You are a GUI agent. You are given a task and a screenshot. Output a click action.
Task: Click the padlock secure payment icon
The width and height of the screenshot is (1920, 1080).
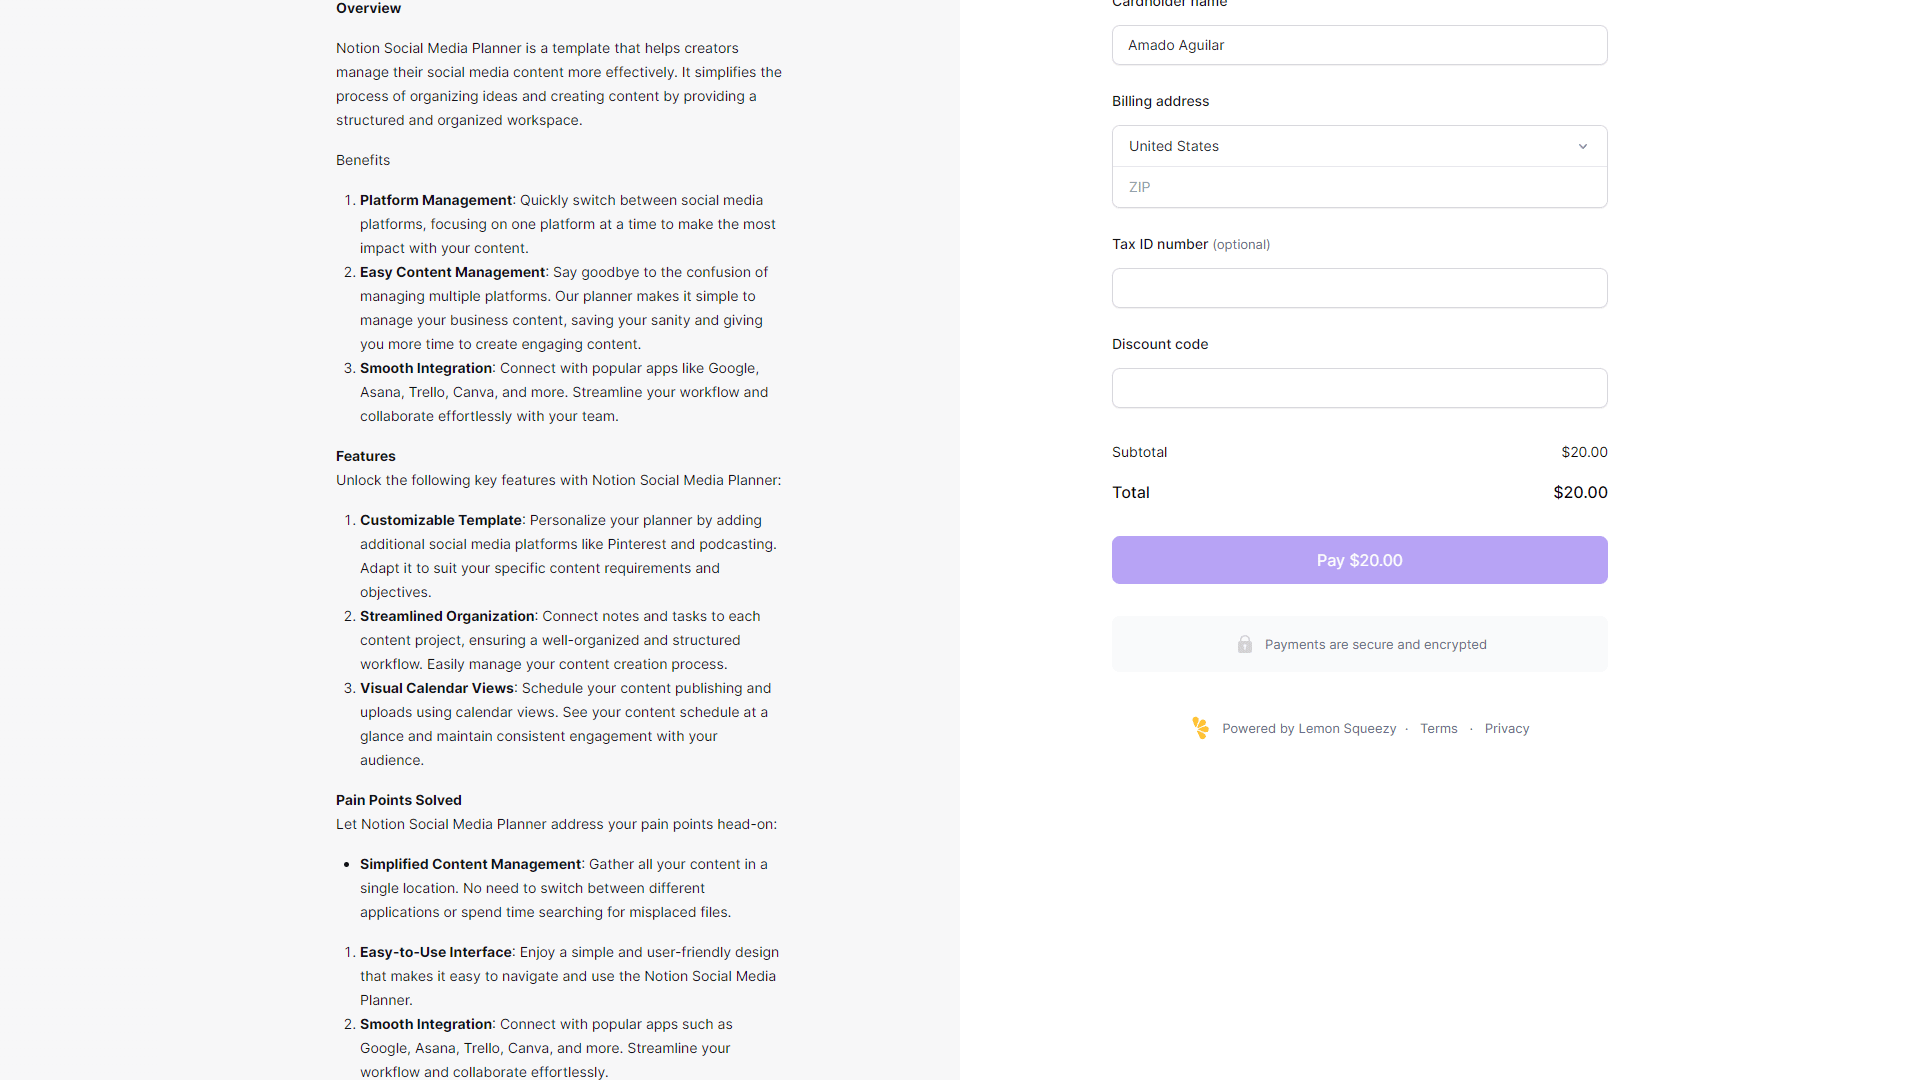tap(1244, 644)
